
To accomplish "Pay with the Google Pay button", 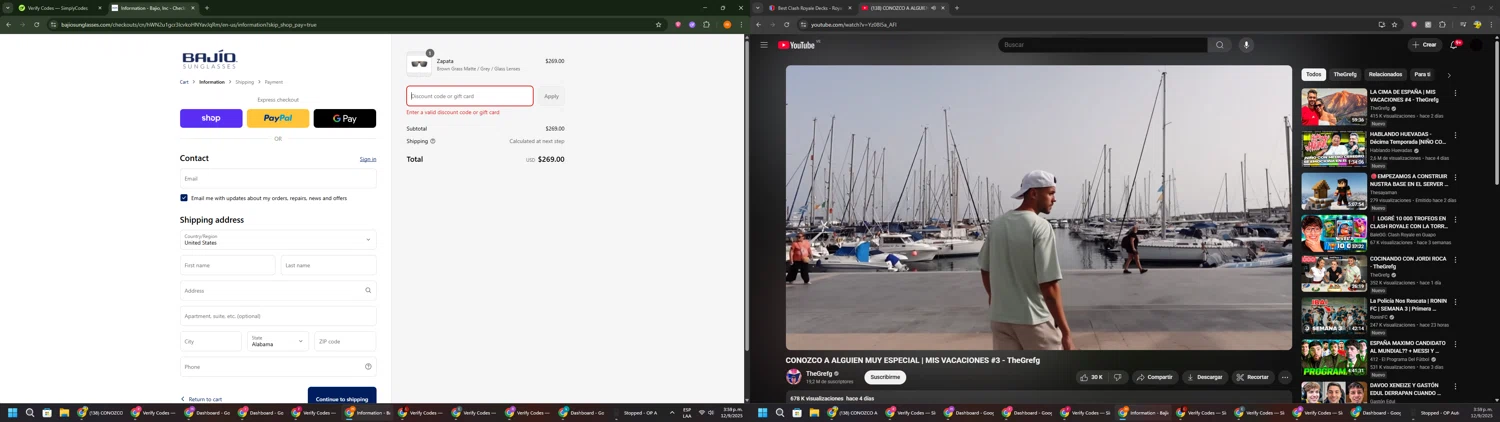I will 345,118.
